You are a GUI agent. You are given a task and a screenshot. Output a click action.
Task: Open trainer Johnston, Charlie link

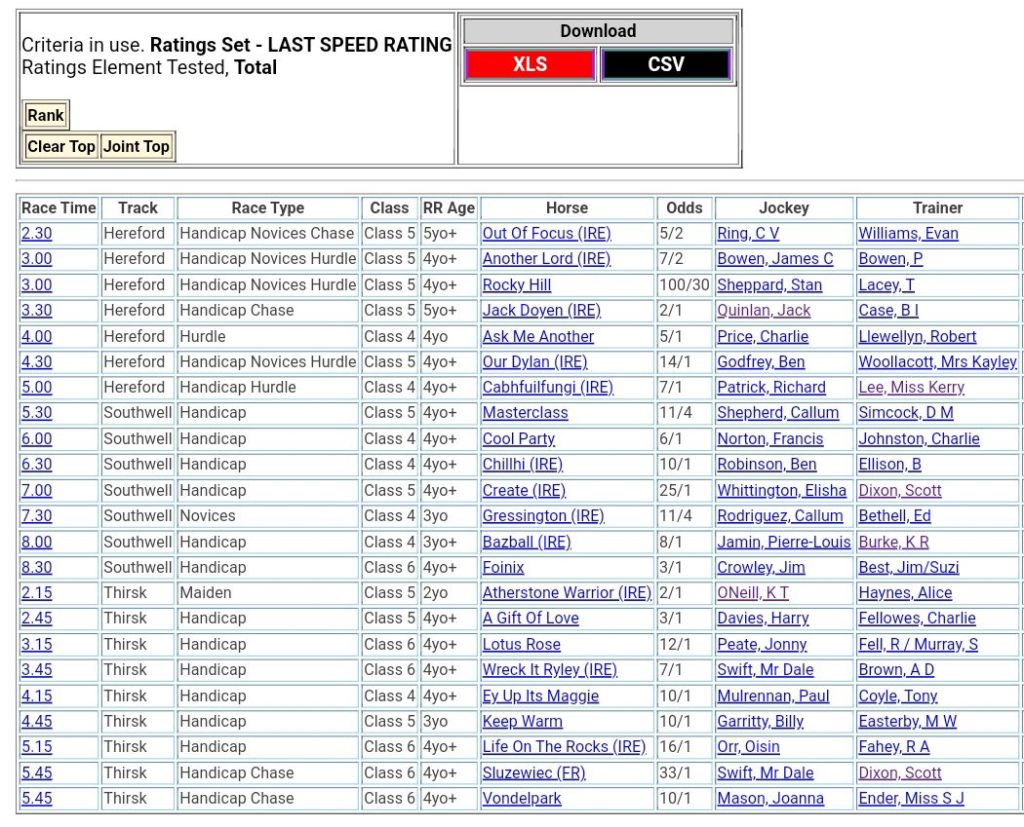(x=919, y=439)
